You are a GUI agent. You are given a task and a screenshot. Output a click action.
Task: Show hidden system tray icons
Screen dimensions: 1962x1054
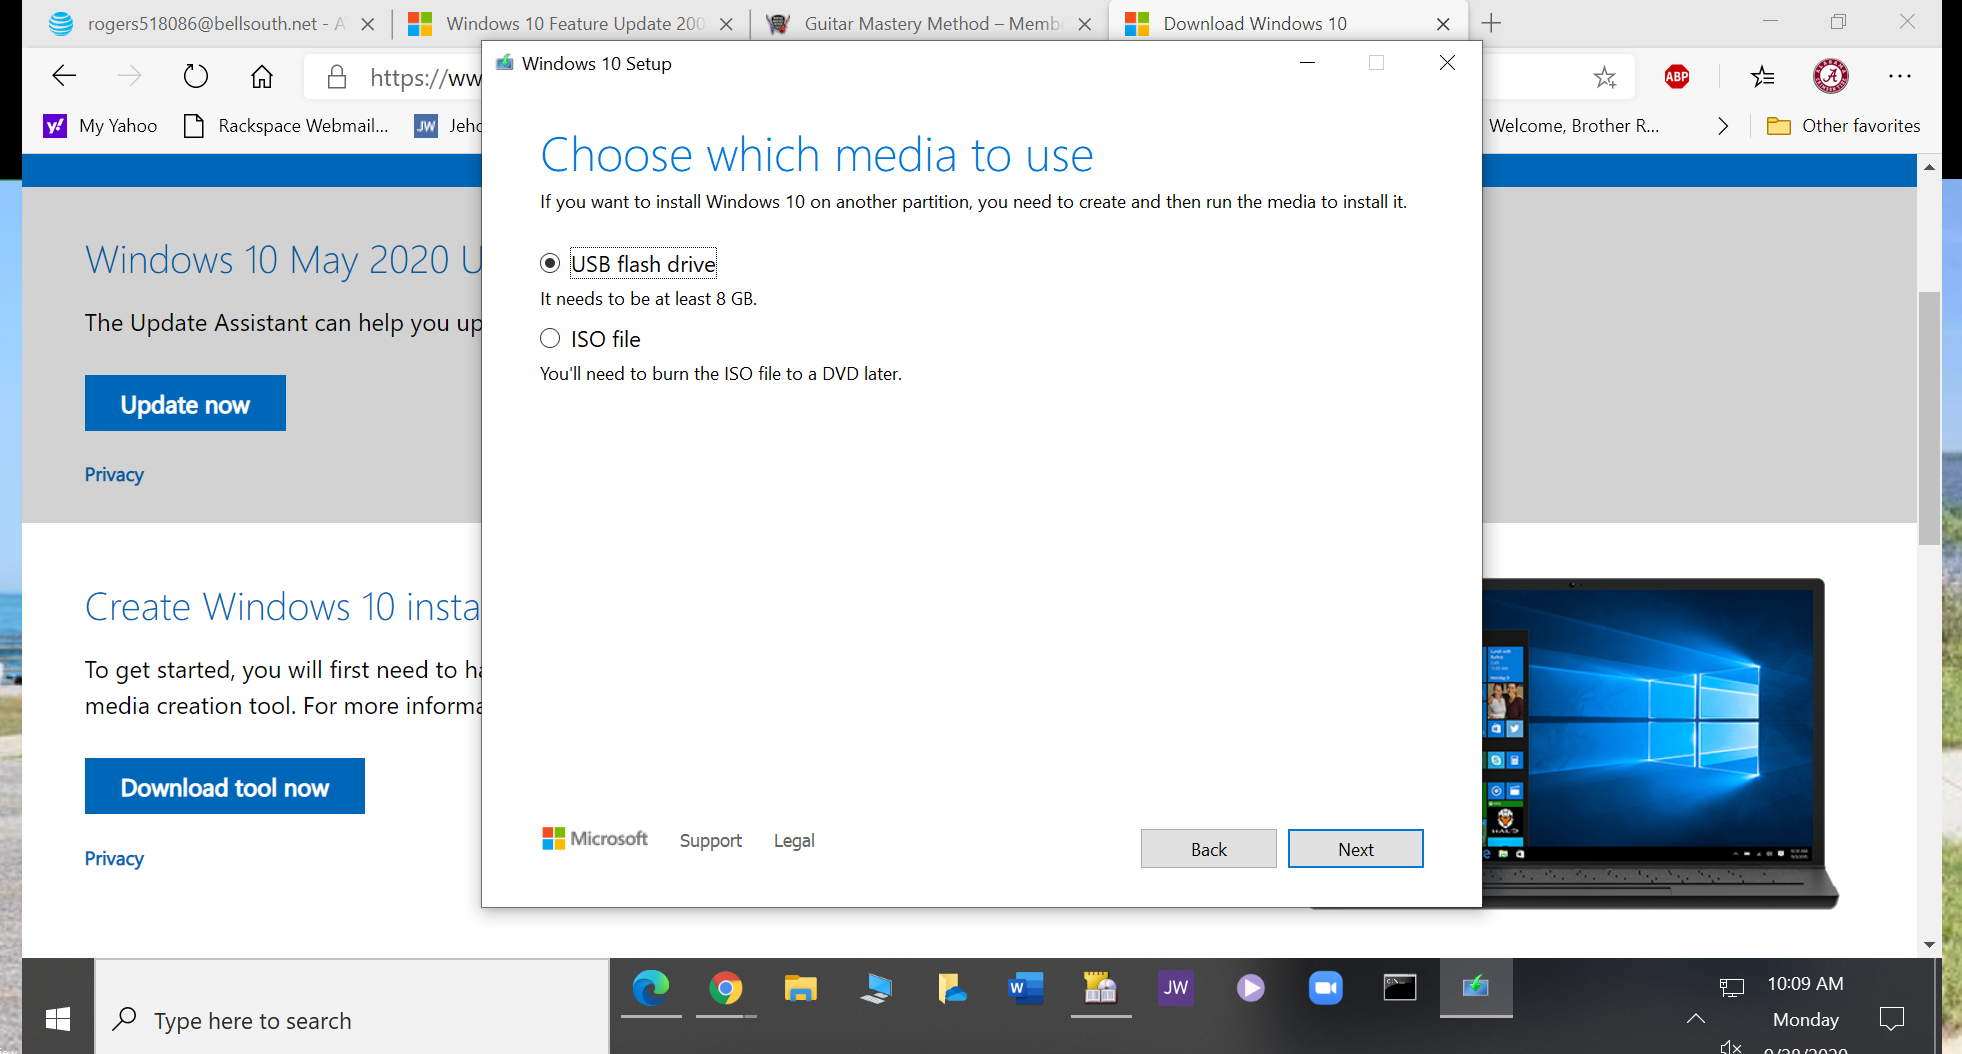(1696, 1019)
